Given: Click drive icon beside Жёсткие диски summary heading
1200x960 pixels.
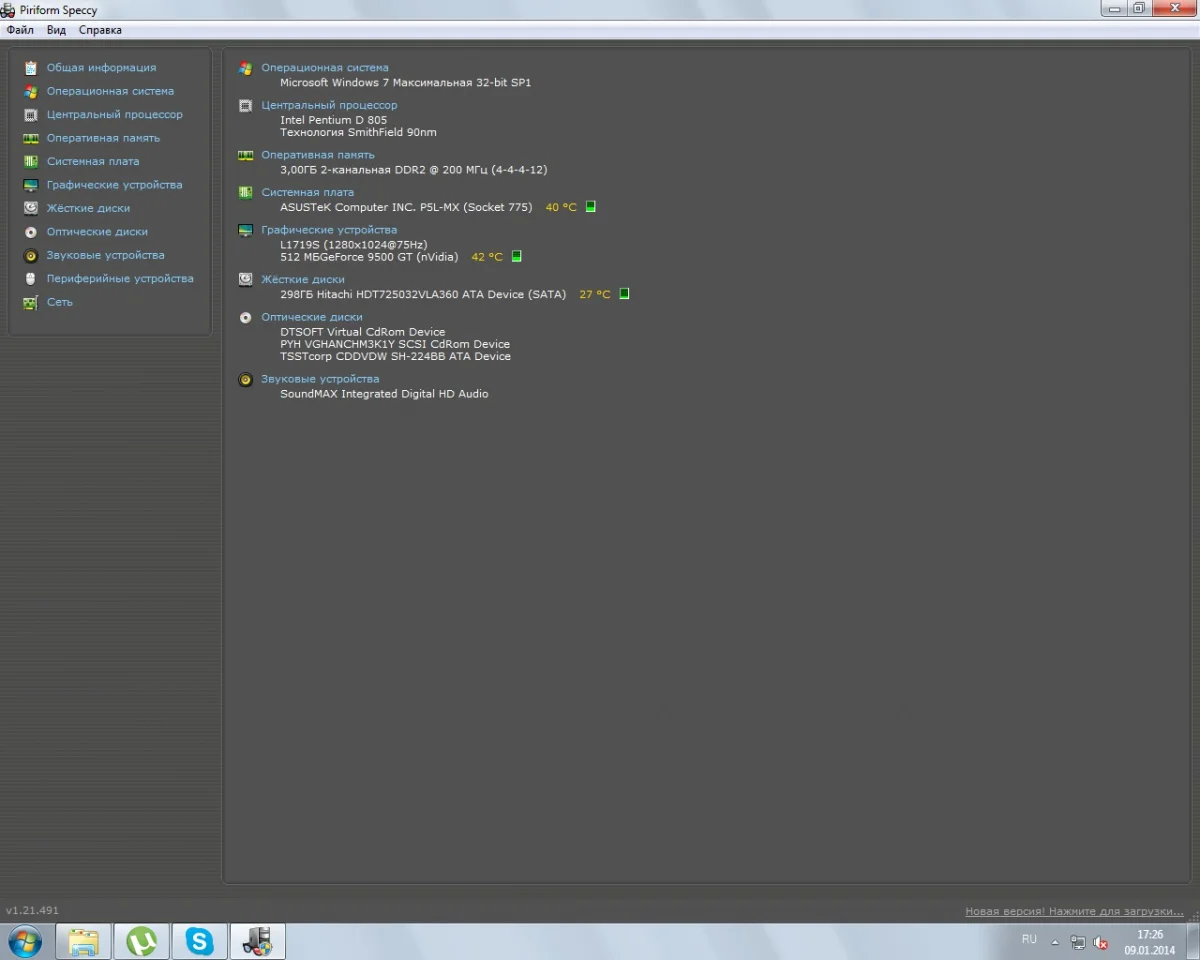Looking at the screenshot, I should tap(246, 280).
